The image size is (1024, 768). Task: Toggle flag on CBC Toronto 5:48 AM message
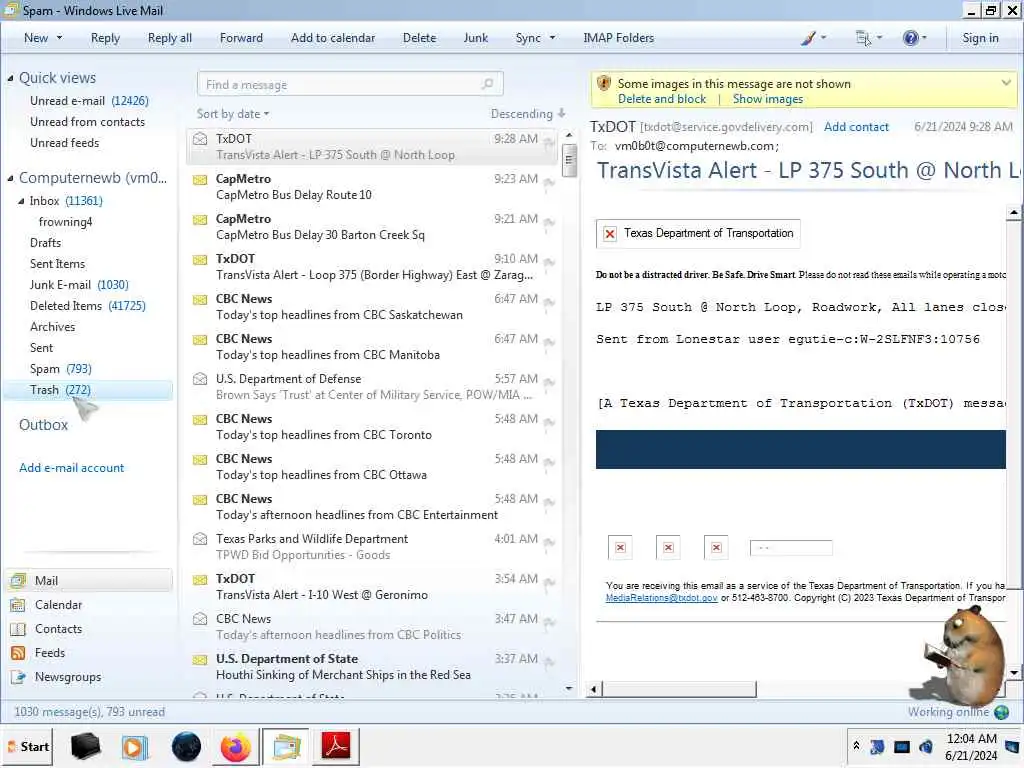(549, 423)
